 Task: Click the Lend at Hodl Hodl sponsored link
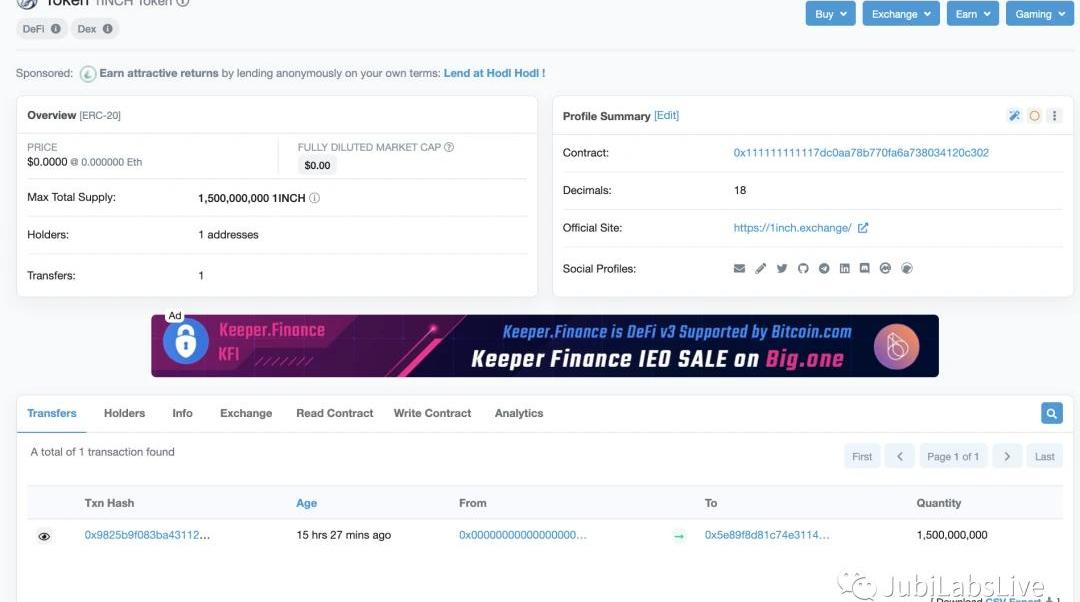(494, 73)
